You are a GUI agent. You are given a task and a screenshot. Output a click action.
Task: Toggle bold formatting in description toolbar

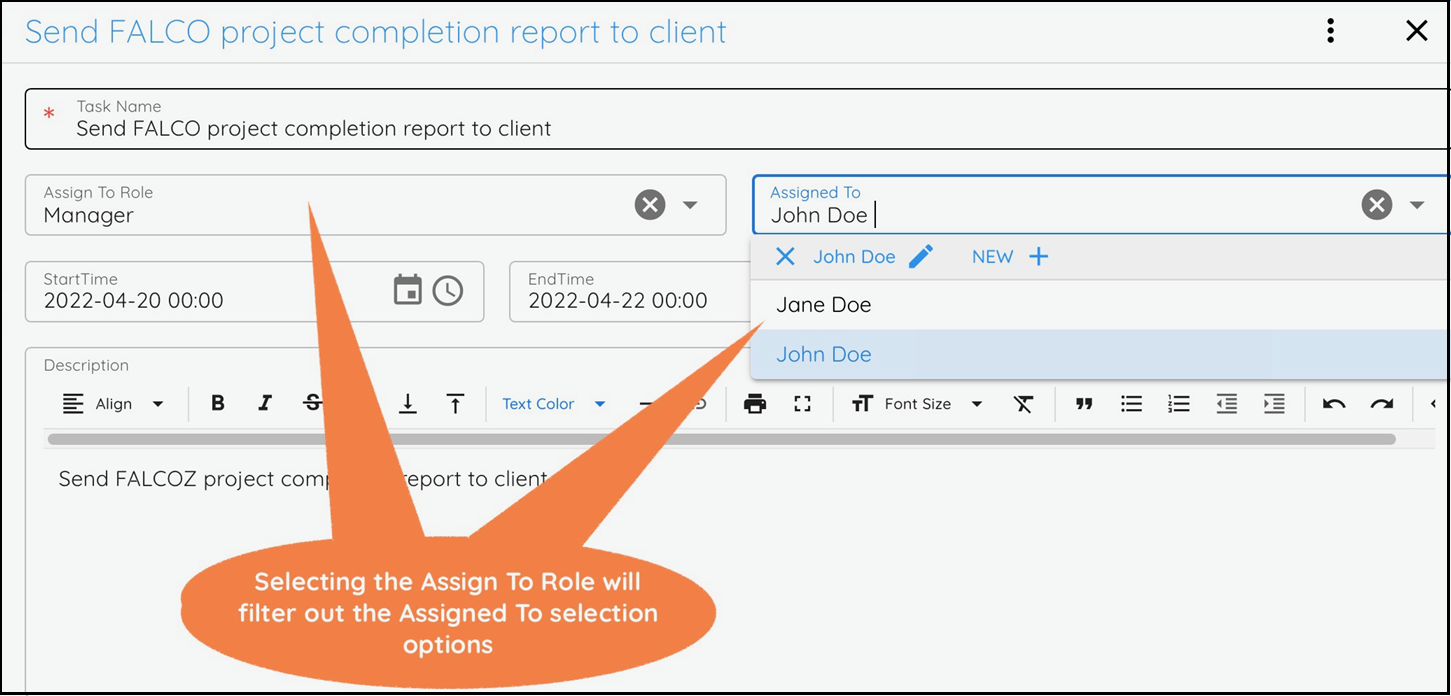click(x=218, y=404)
